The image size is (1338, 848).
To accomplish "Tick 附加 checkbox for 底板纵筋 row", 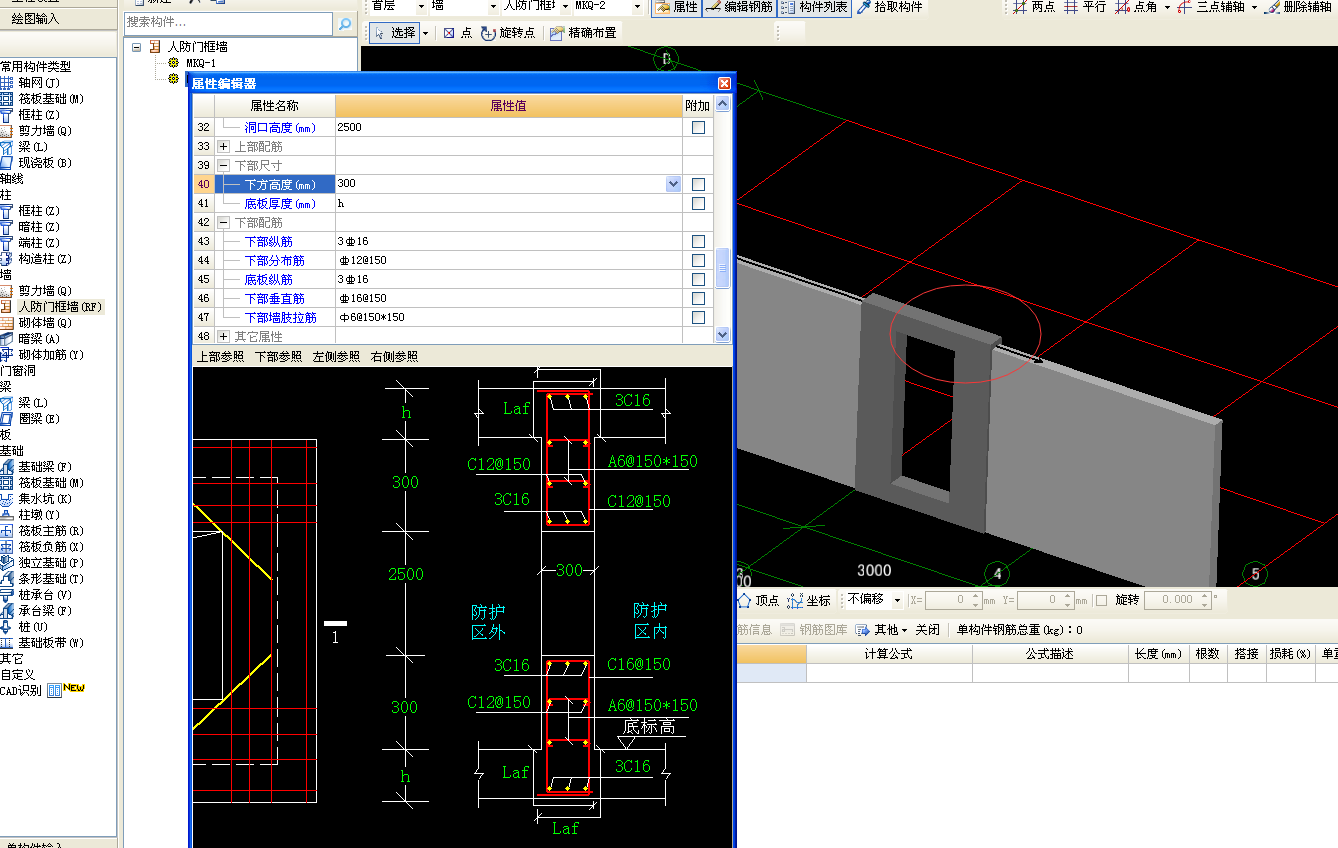I will pyautogui.click(x=698, y=279).
